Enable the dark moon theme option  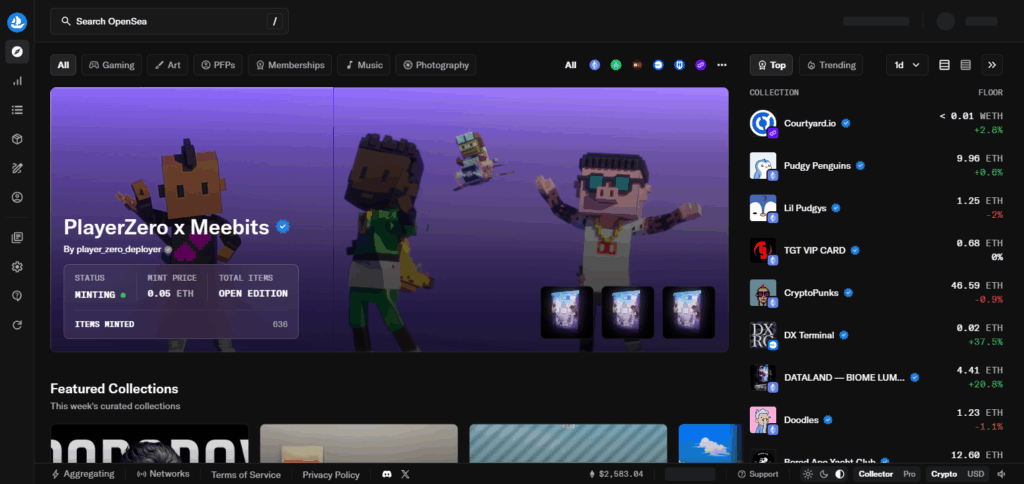click(x=824, y=474)
